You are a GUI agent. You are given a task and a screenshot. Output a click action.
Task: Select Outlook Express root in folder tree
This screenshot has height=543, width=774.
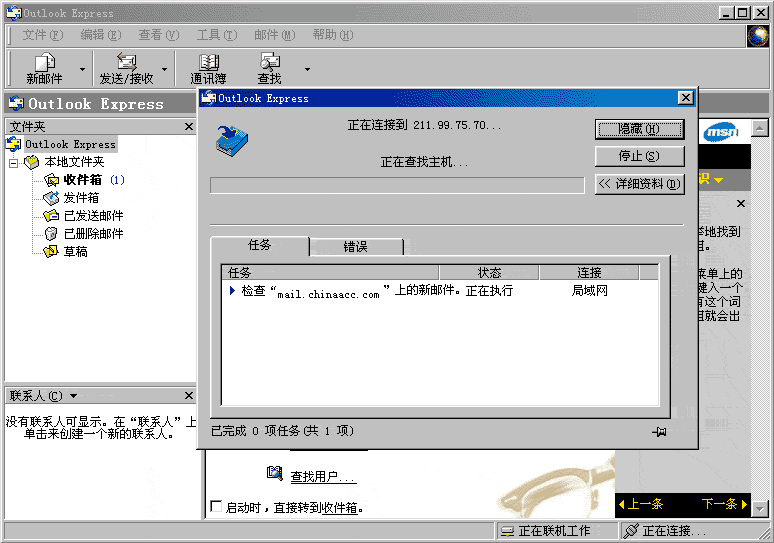point(70,144)
